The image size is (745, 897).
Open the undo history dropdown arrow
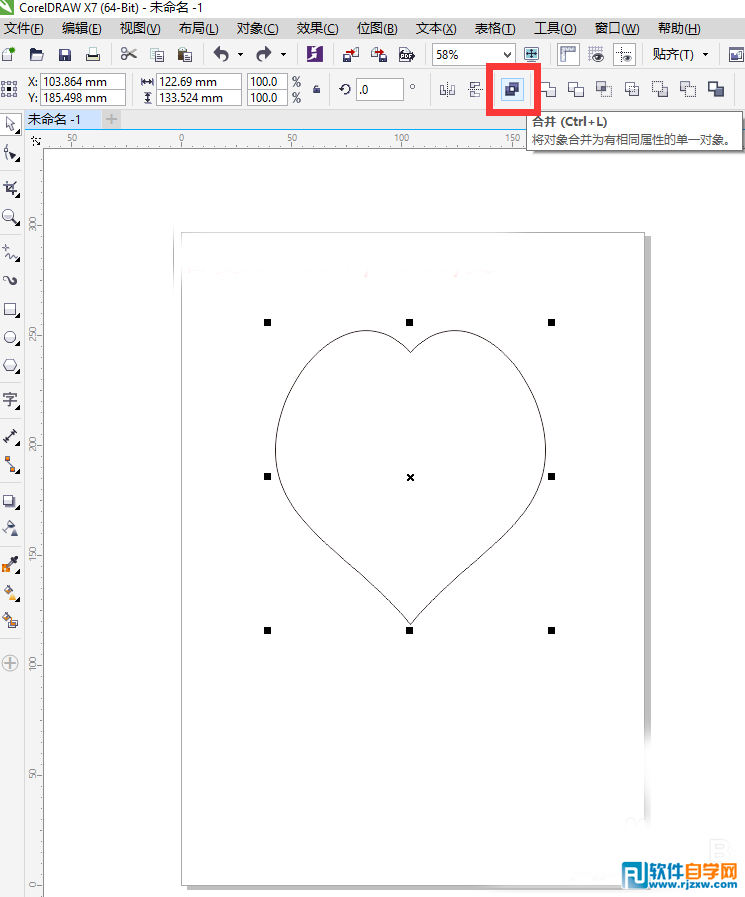point(240,54)
